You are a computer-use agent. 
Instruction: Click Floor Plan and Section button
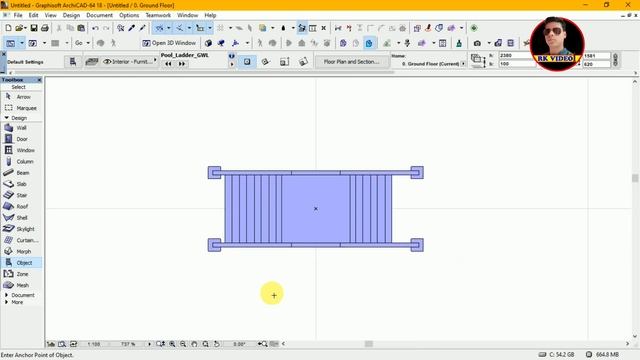coord(351,62)
